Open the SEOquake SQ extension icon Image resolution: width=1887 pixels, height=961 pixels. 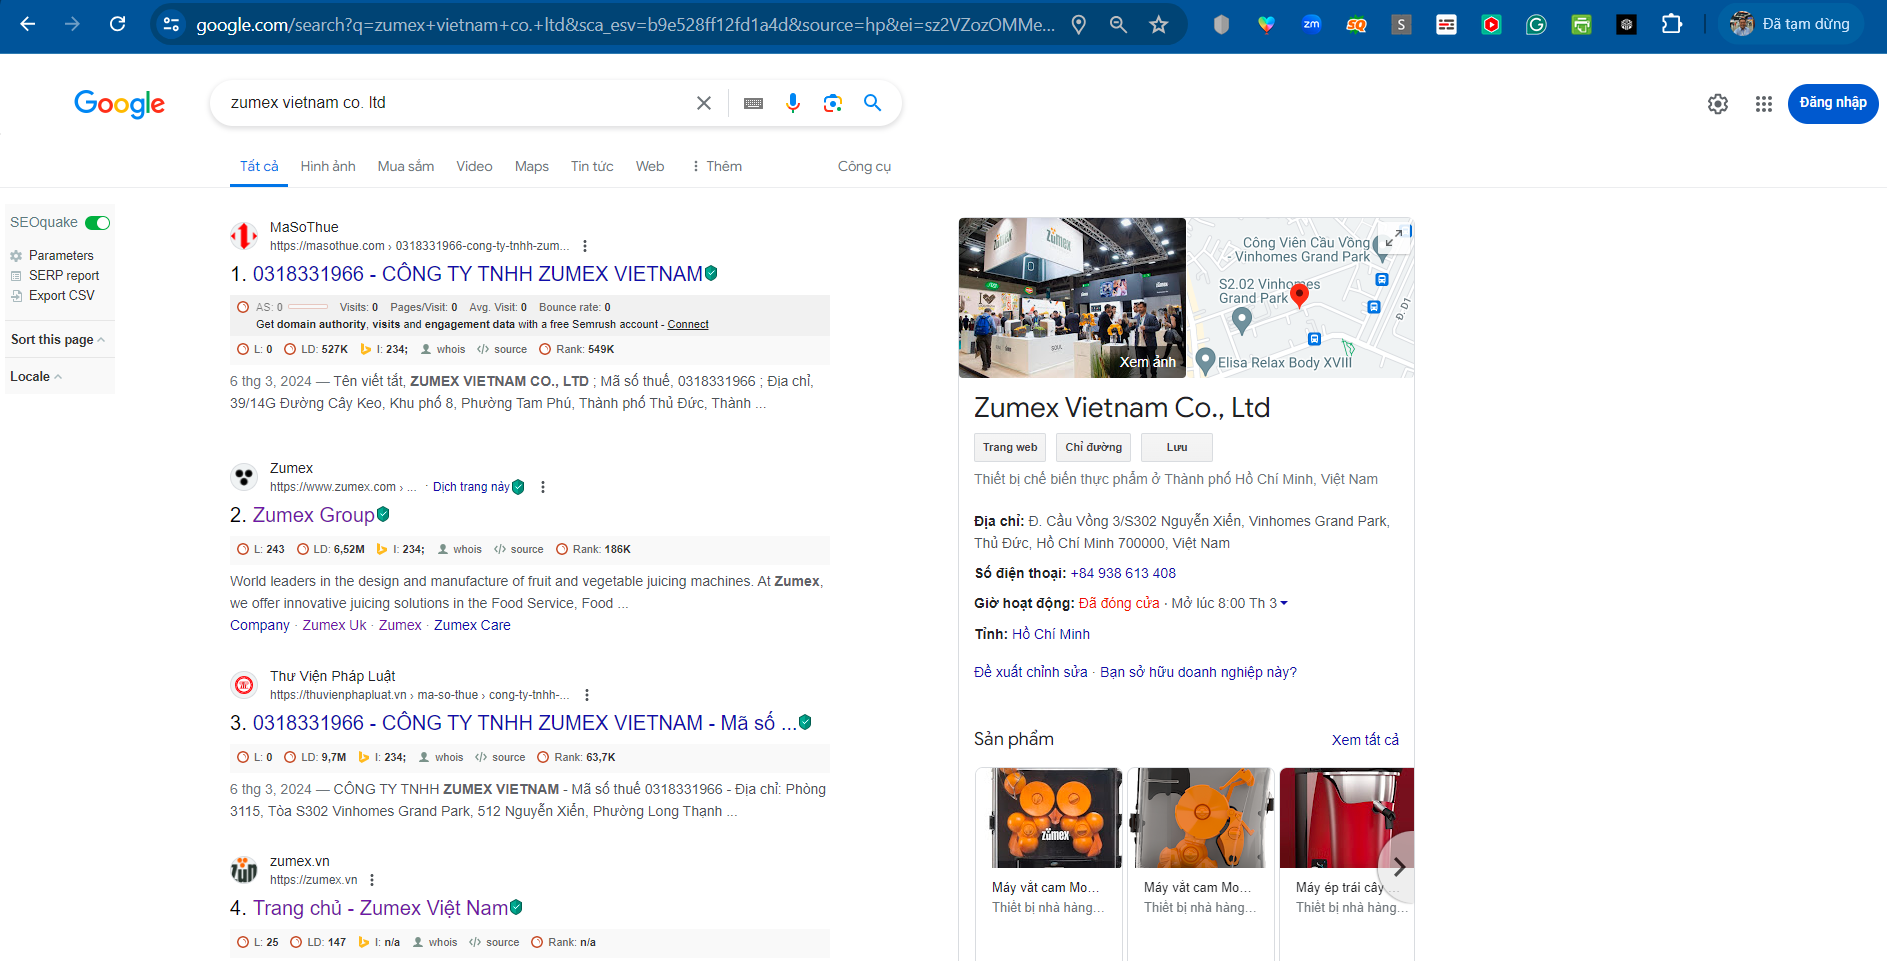pos(1357,25)
